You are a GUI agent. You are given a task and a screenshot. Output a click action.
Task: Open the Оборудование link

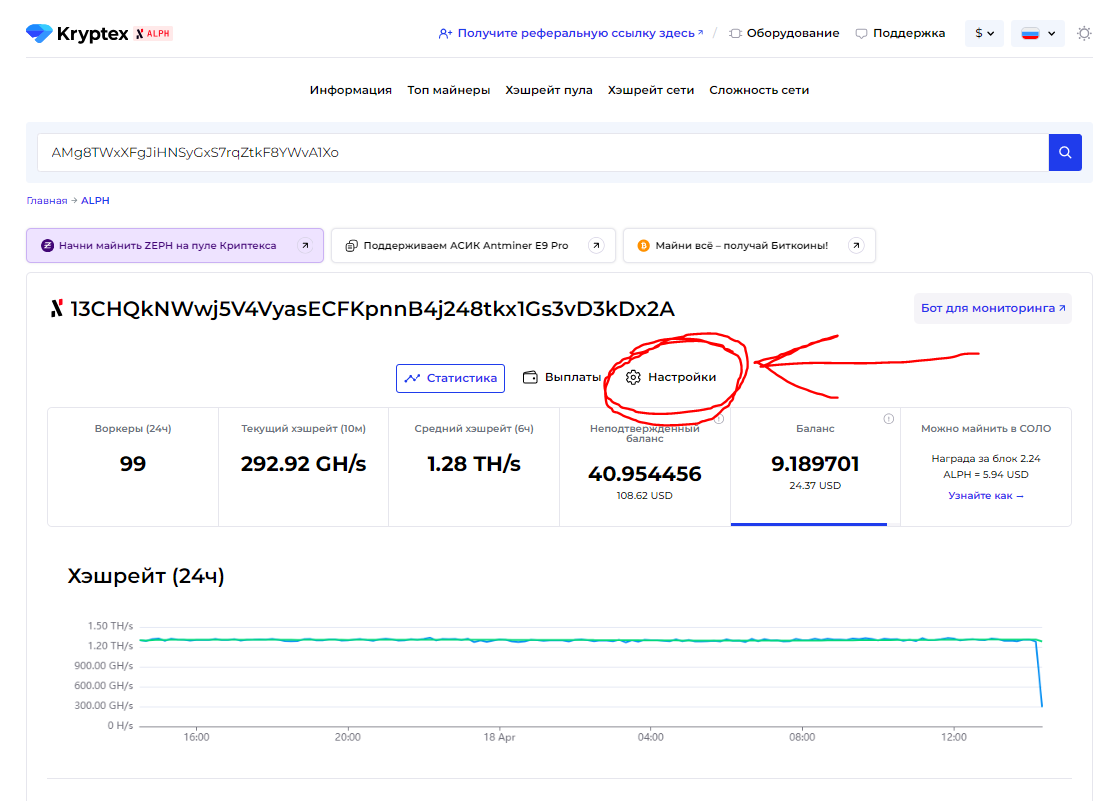coord(784,33)
